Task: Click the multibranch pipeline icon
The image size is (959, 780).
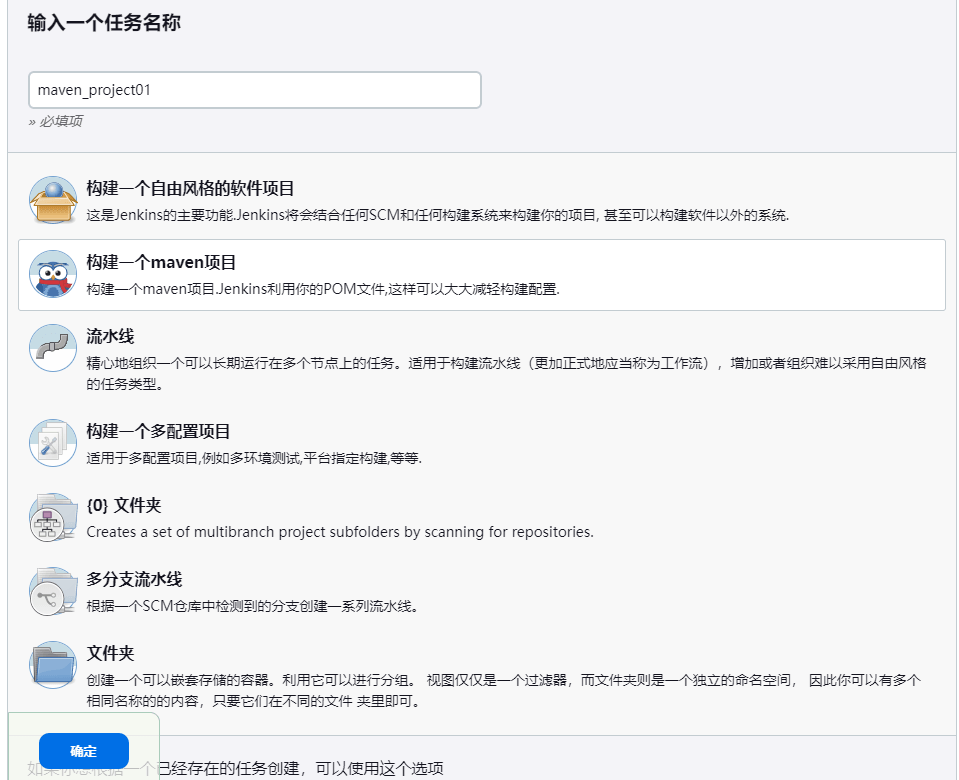Action: (53, 592)
